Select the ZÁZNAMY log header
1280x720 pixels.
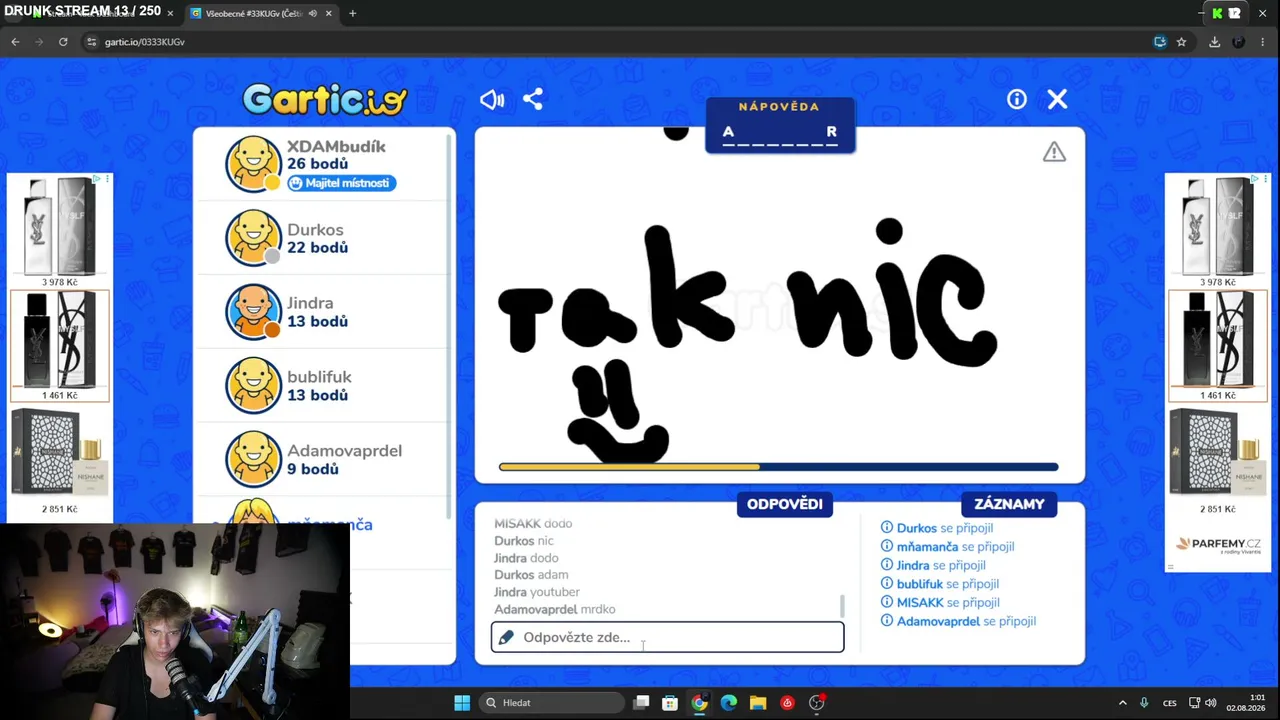pos(1009,504)
